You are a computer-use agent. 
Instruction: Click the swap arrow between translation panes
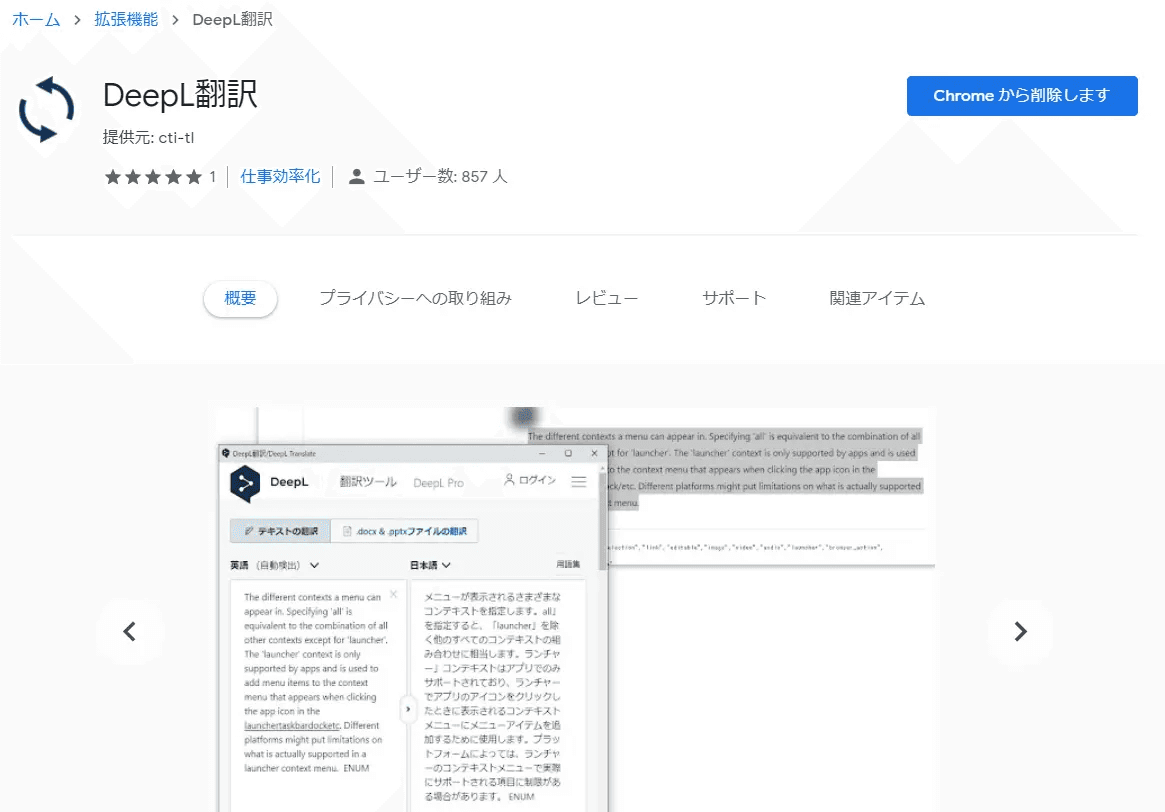[408, 709]
